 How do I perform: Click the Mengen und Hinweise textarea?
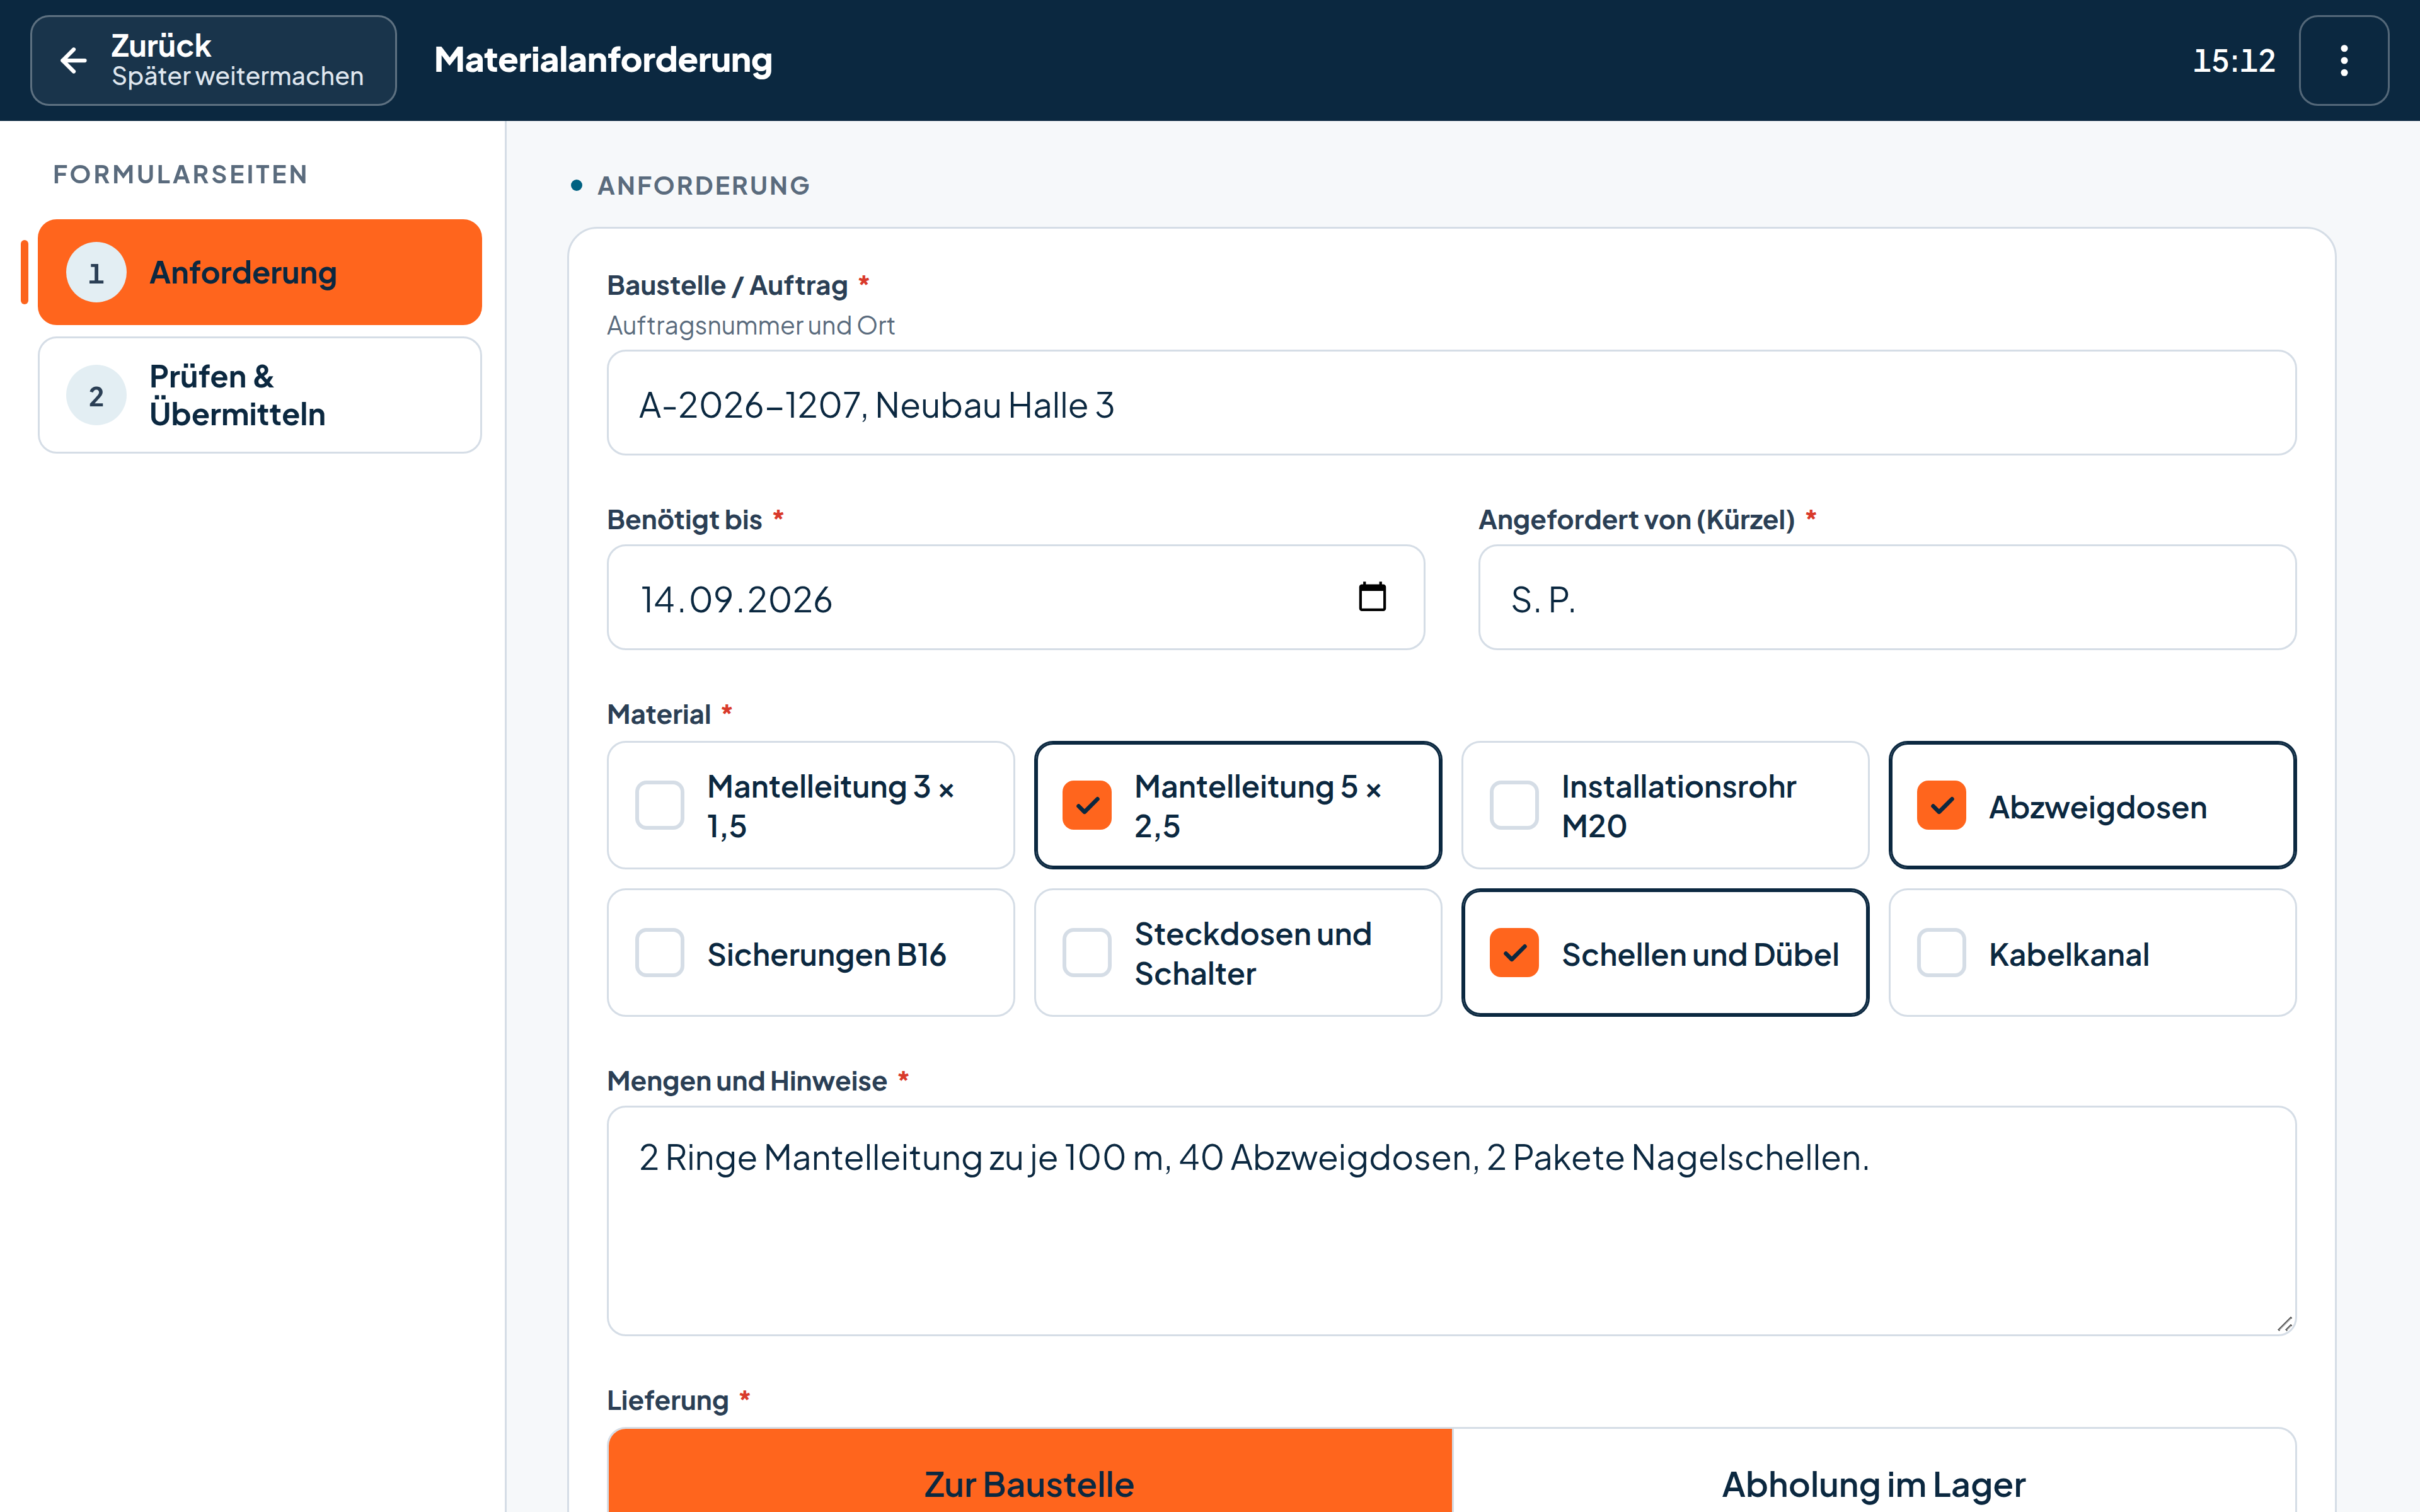1451,1220
